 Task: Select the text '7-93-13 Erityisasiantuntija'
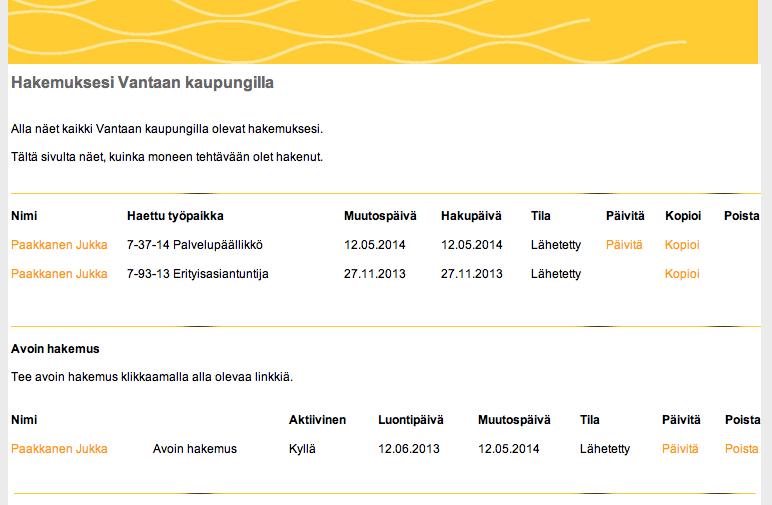coord(198,274)
